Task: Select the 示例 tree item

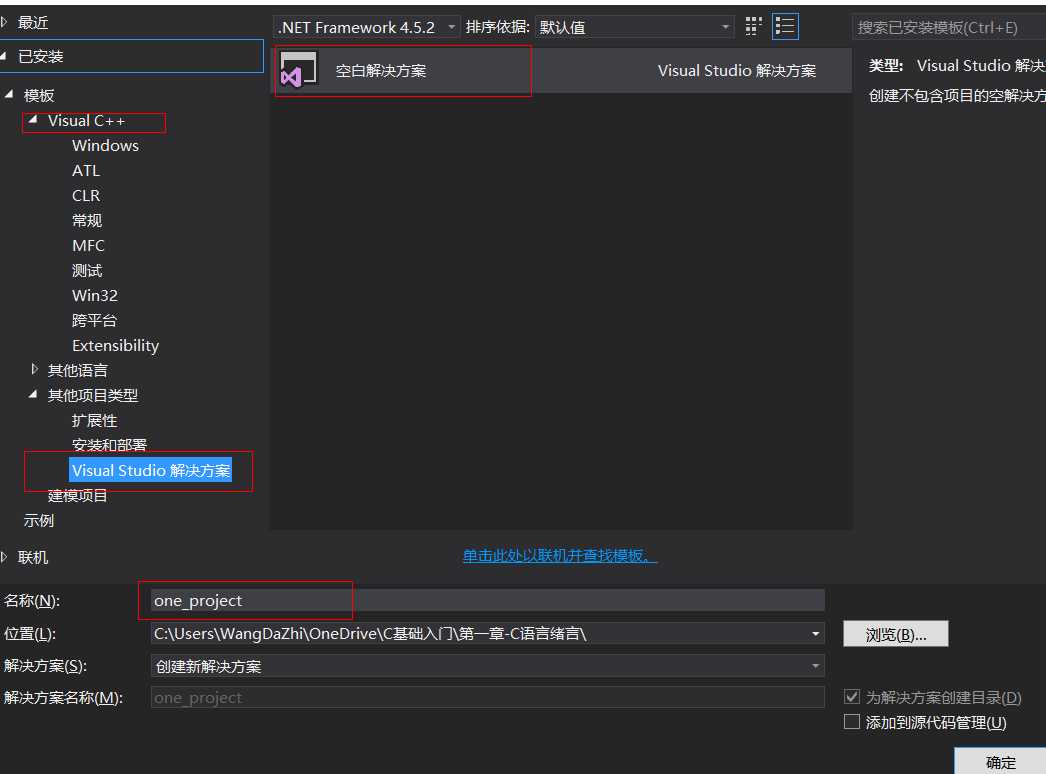Action: coord(39,520)
